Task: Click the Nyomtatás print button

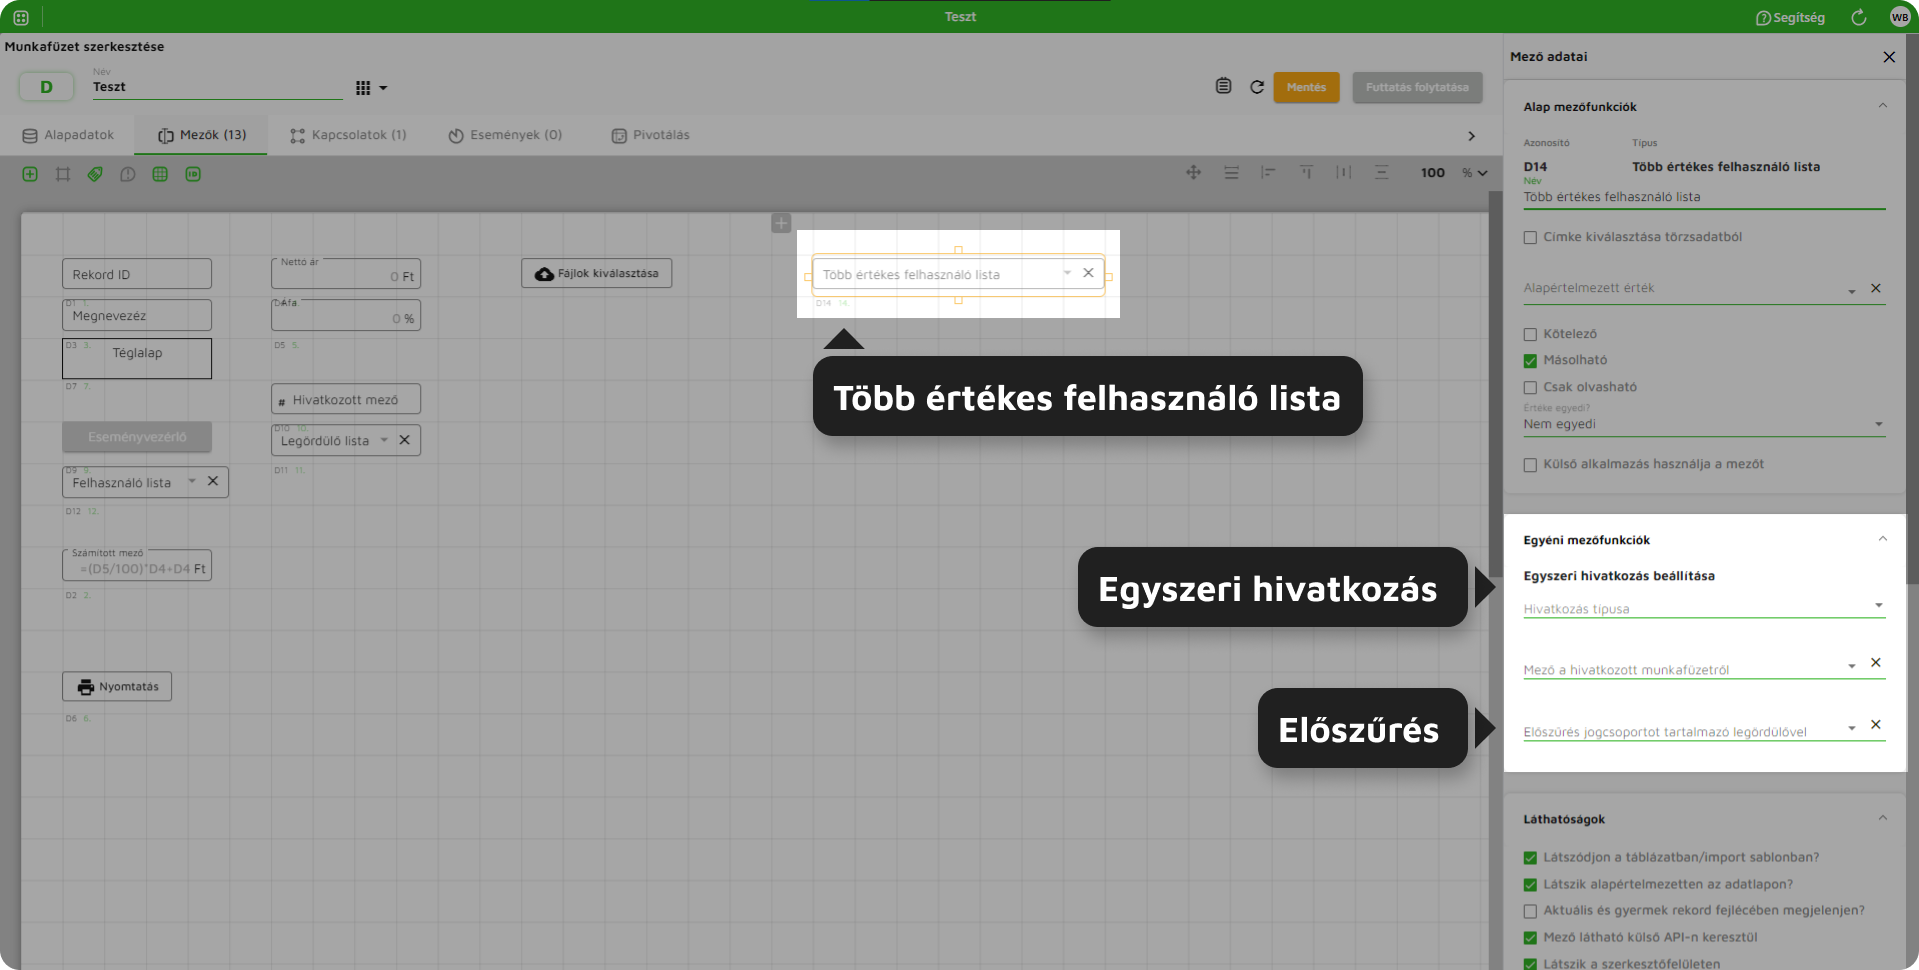Action: point(117,686)
